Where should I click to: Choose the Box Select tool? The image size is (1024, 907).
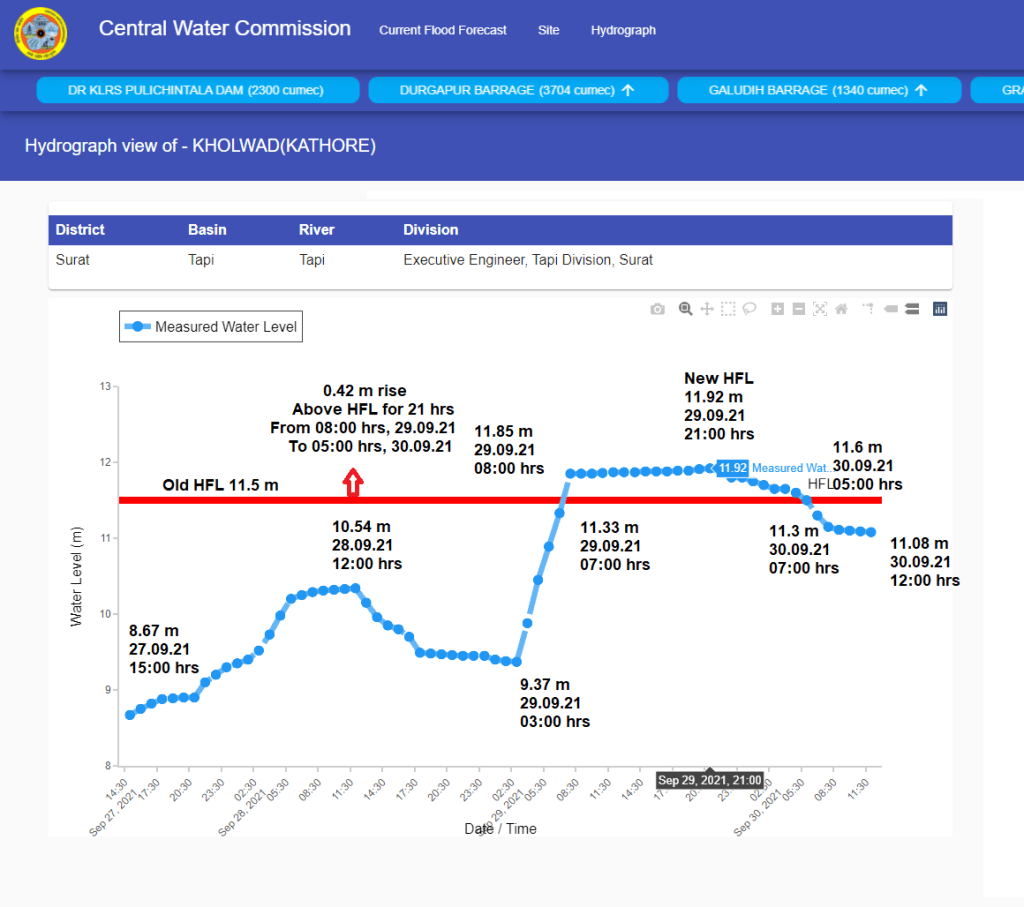728,309
